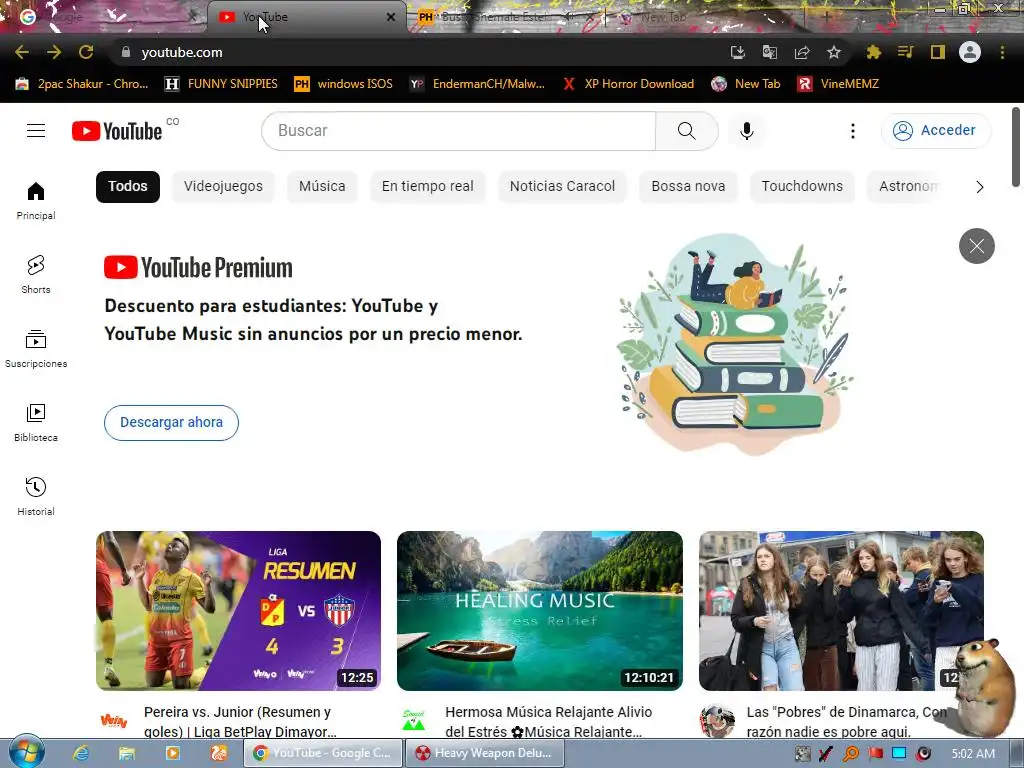The height and width of the screenshot is (768, 1024).
Task: Click browser back arrow
Action: tap(22, 52)
